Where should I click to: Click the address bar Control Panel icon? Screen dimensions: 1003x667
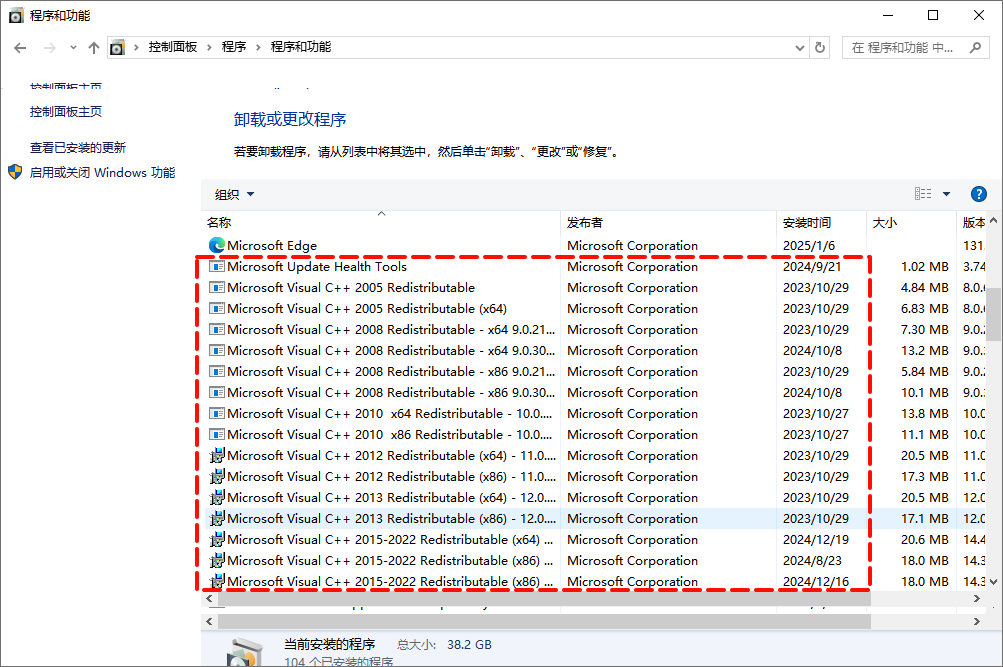click(x=118, y=47)
